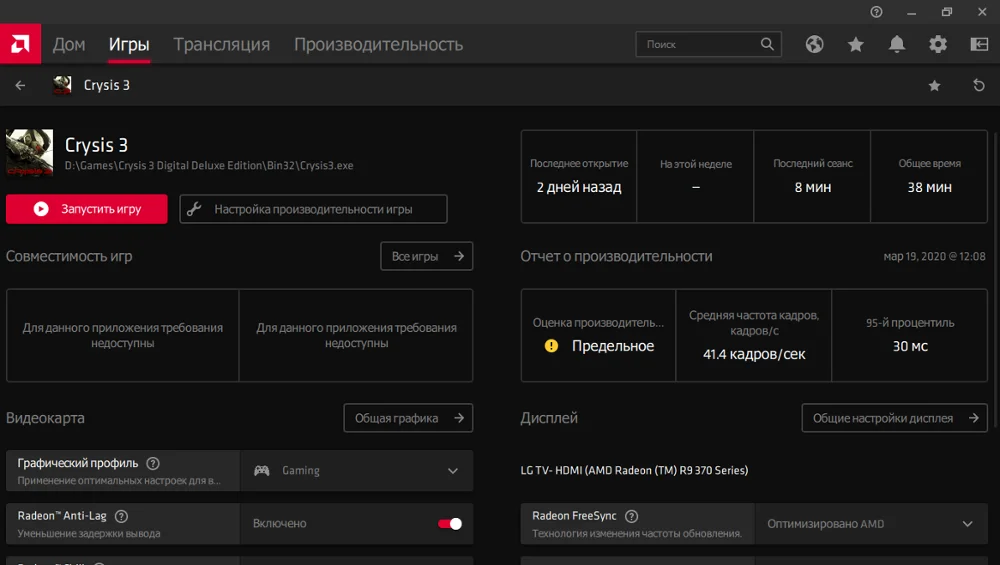Open Общая графика settings
This screenshot has height=565, width=1000.
[408, 418]
